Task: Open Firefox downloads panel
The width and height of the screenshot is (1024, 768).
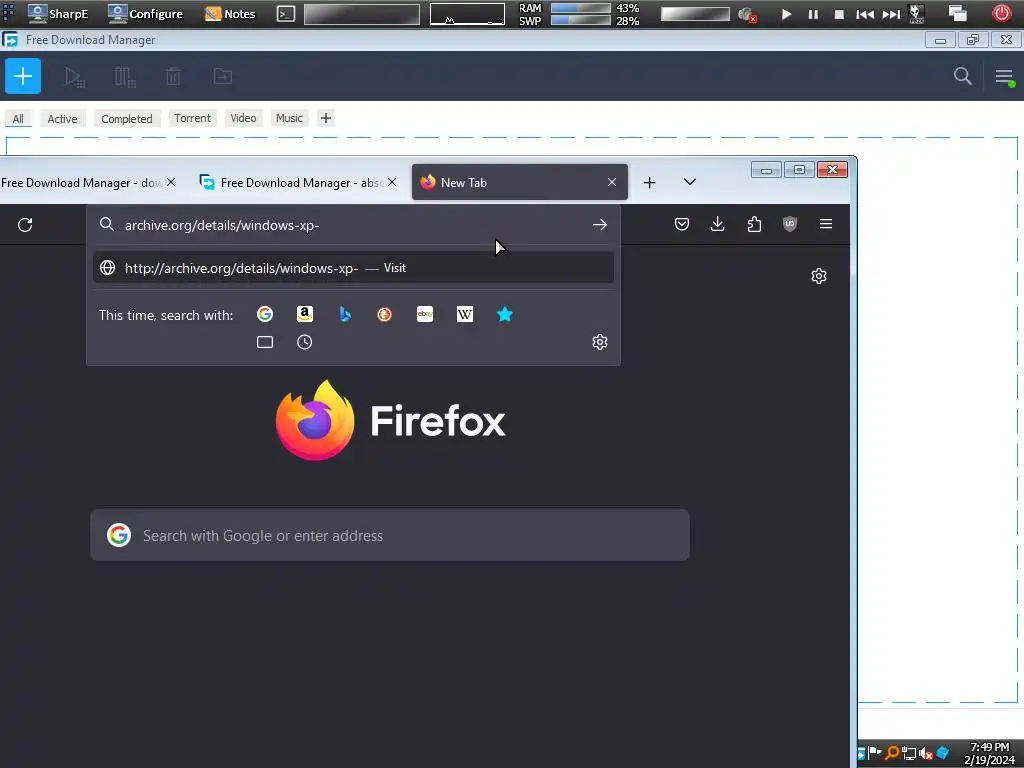Action: click(x=718, y=225)
